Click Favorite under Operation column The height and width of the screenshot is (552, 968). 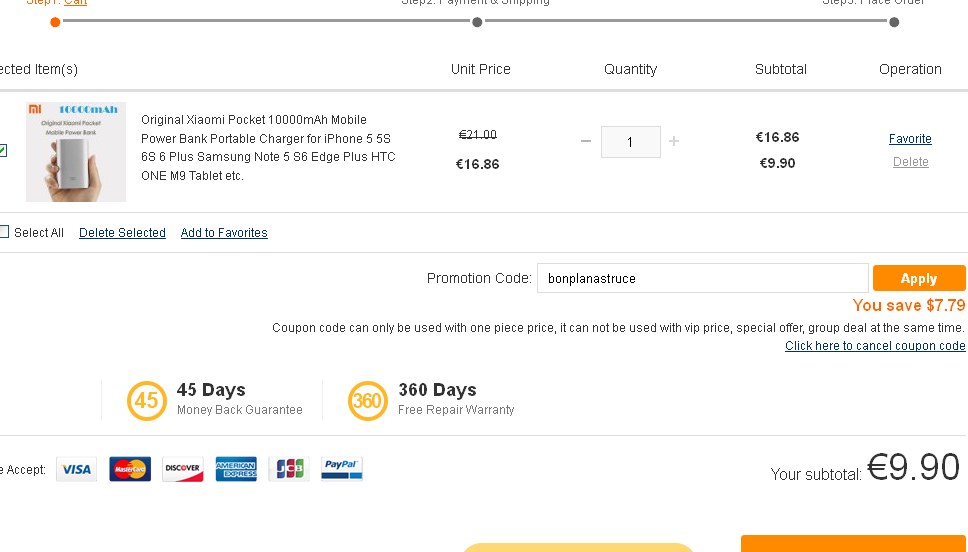(x=910, y=139)
